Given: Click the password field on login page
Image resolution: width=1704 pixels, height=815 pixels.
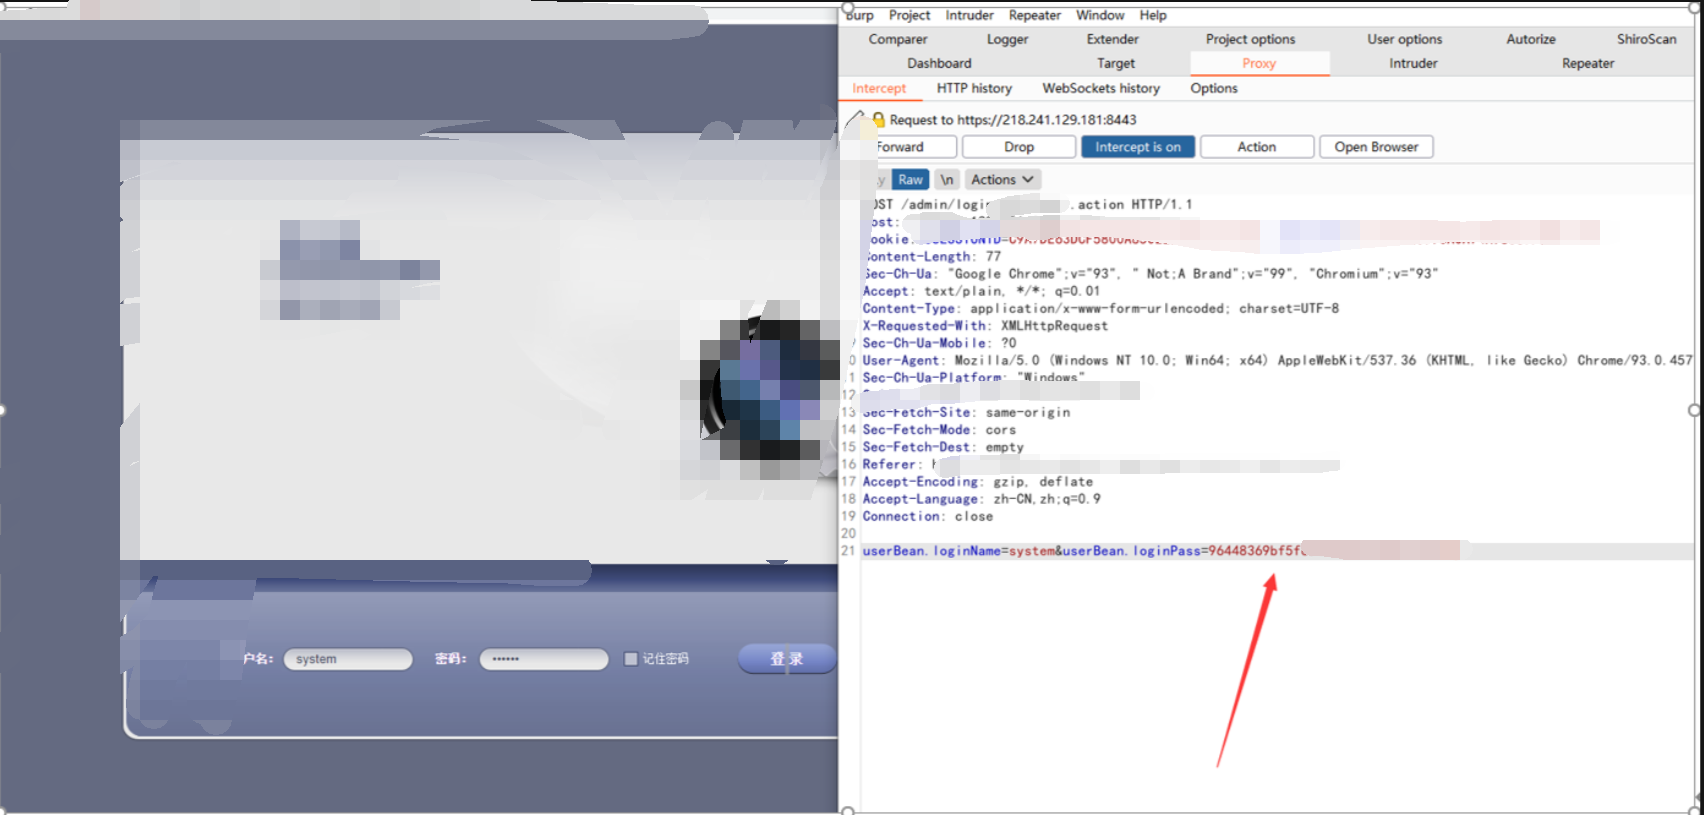Looking at the screenshot, I should (544, 659).
